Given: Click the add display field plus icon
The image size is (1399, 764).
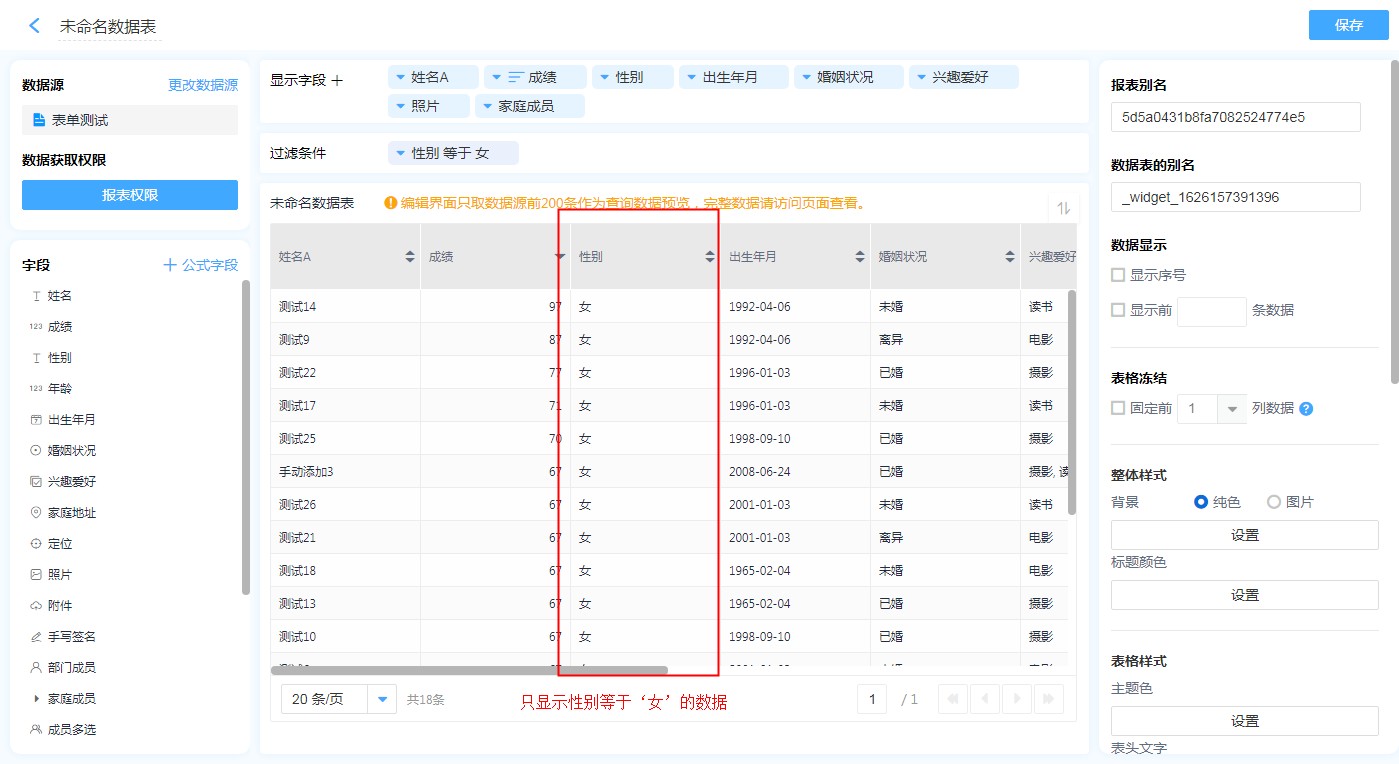Looking at the screenshot, I should click(337, 80).
